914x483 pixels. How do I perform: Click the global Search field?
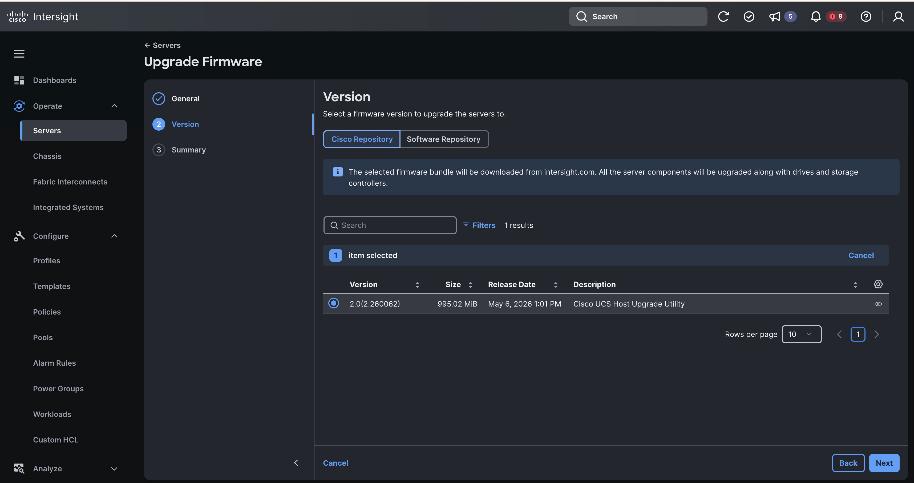tap(638, 16)
